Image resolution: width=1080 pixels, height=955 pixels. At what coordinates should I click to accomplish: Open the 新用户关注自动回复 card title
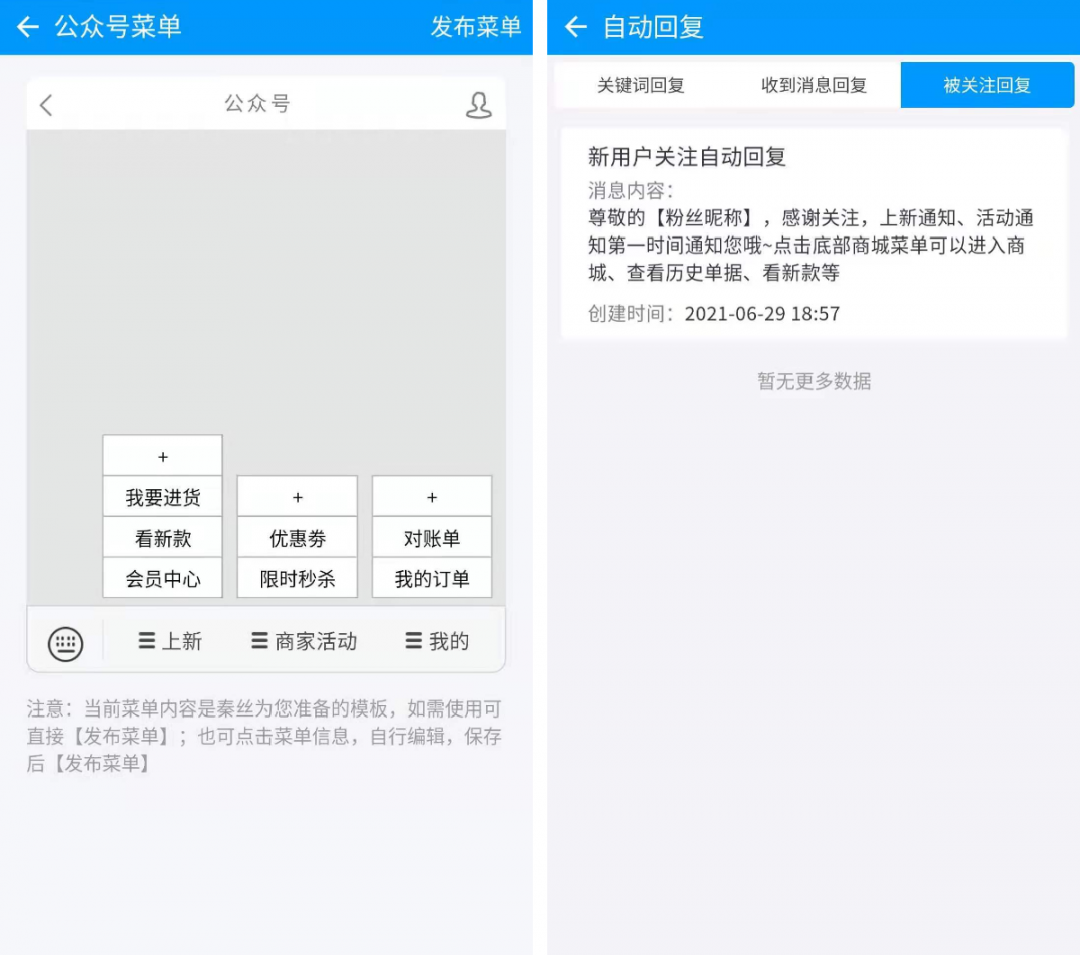687,156
